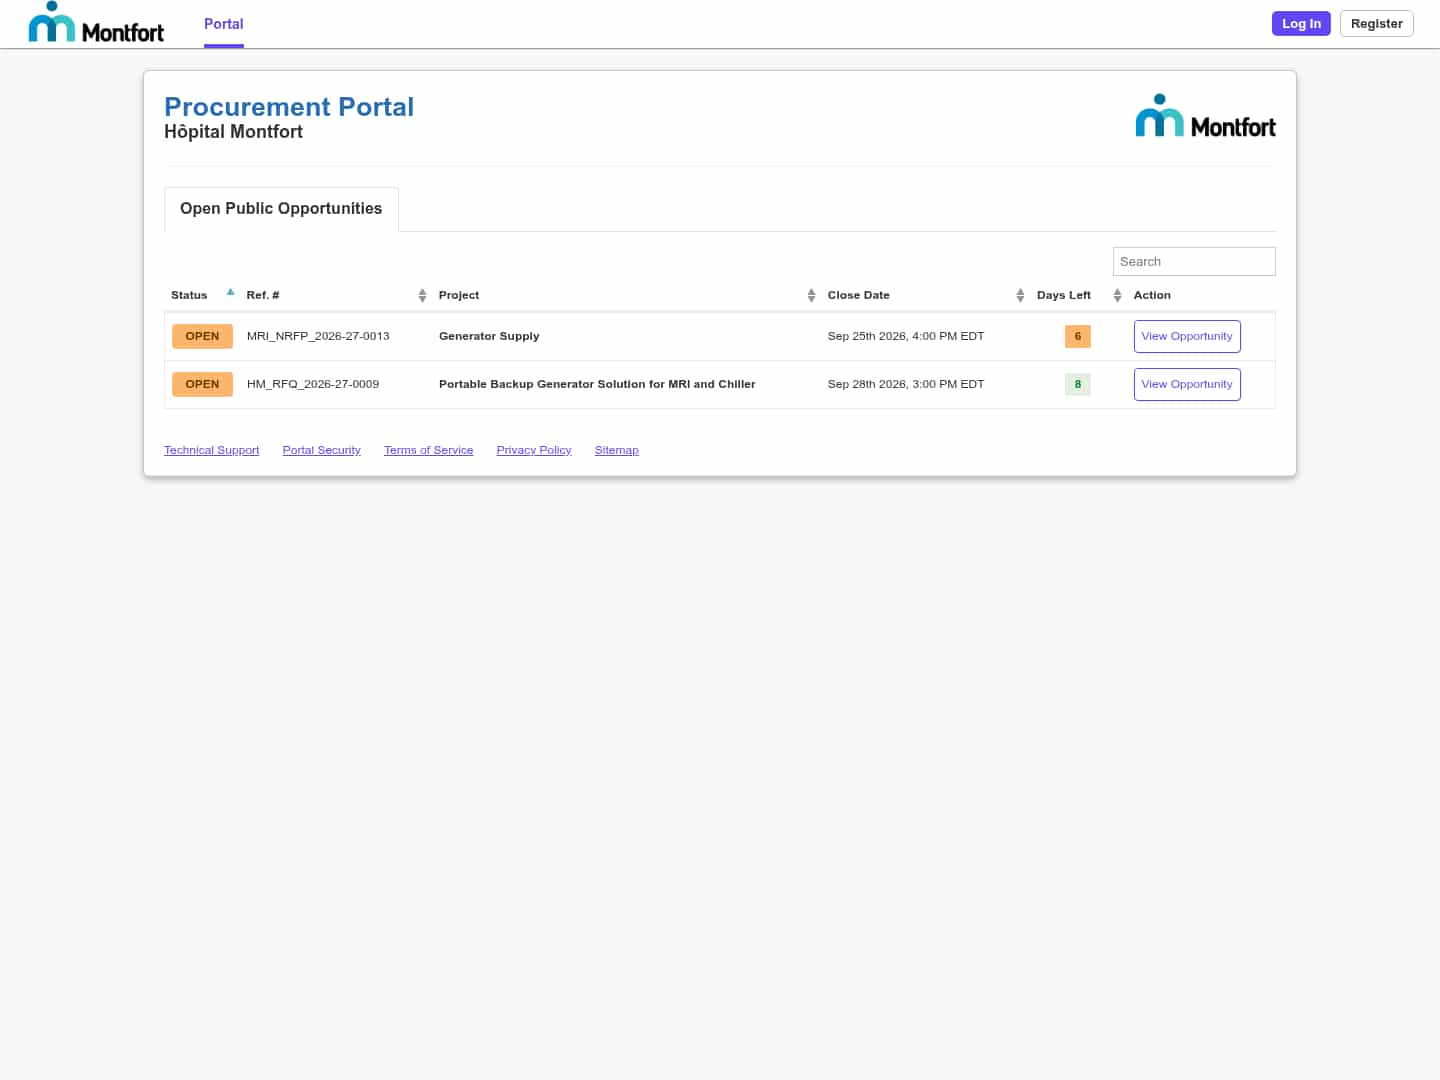Click the Project column header text

(x=459, y=295)
